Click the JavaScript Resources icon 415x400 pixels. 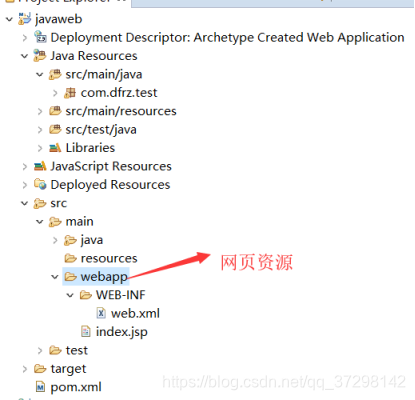pyautogui.click(x=40, y=166)
